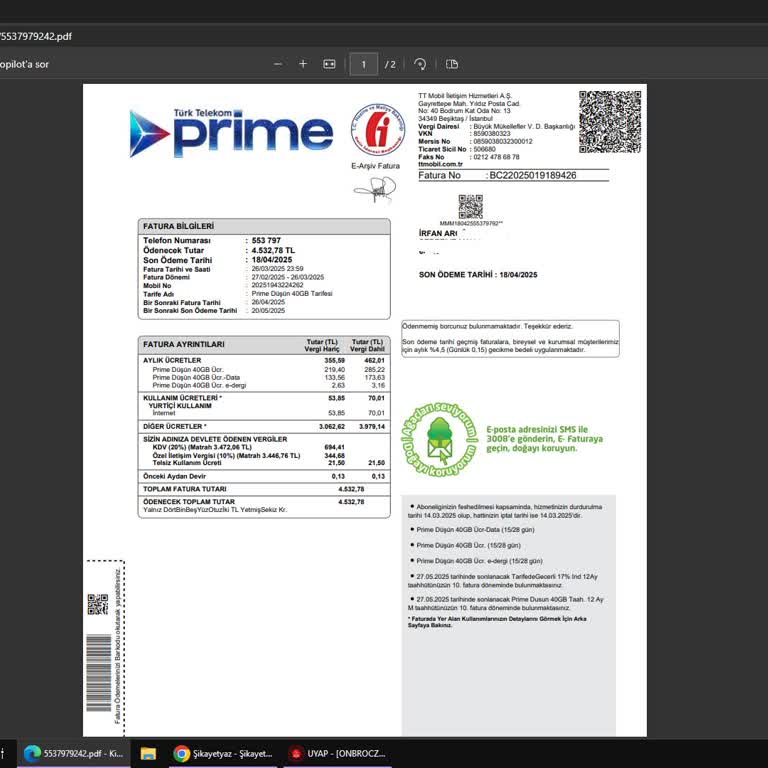Select Fatura Dönemi date range
768x768 pixels.
tap(288, 277)
